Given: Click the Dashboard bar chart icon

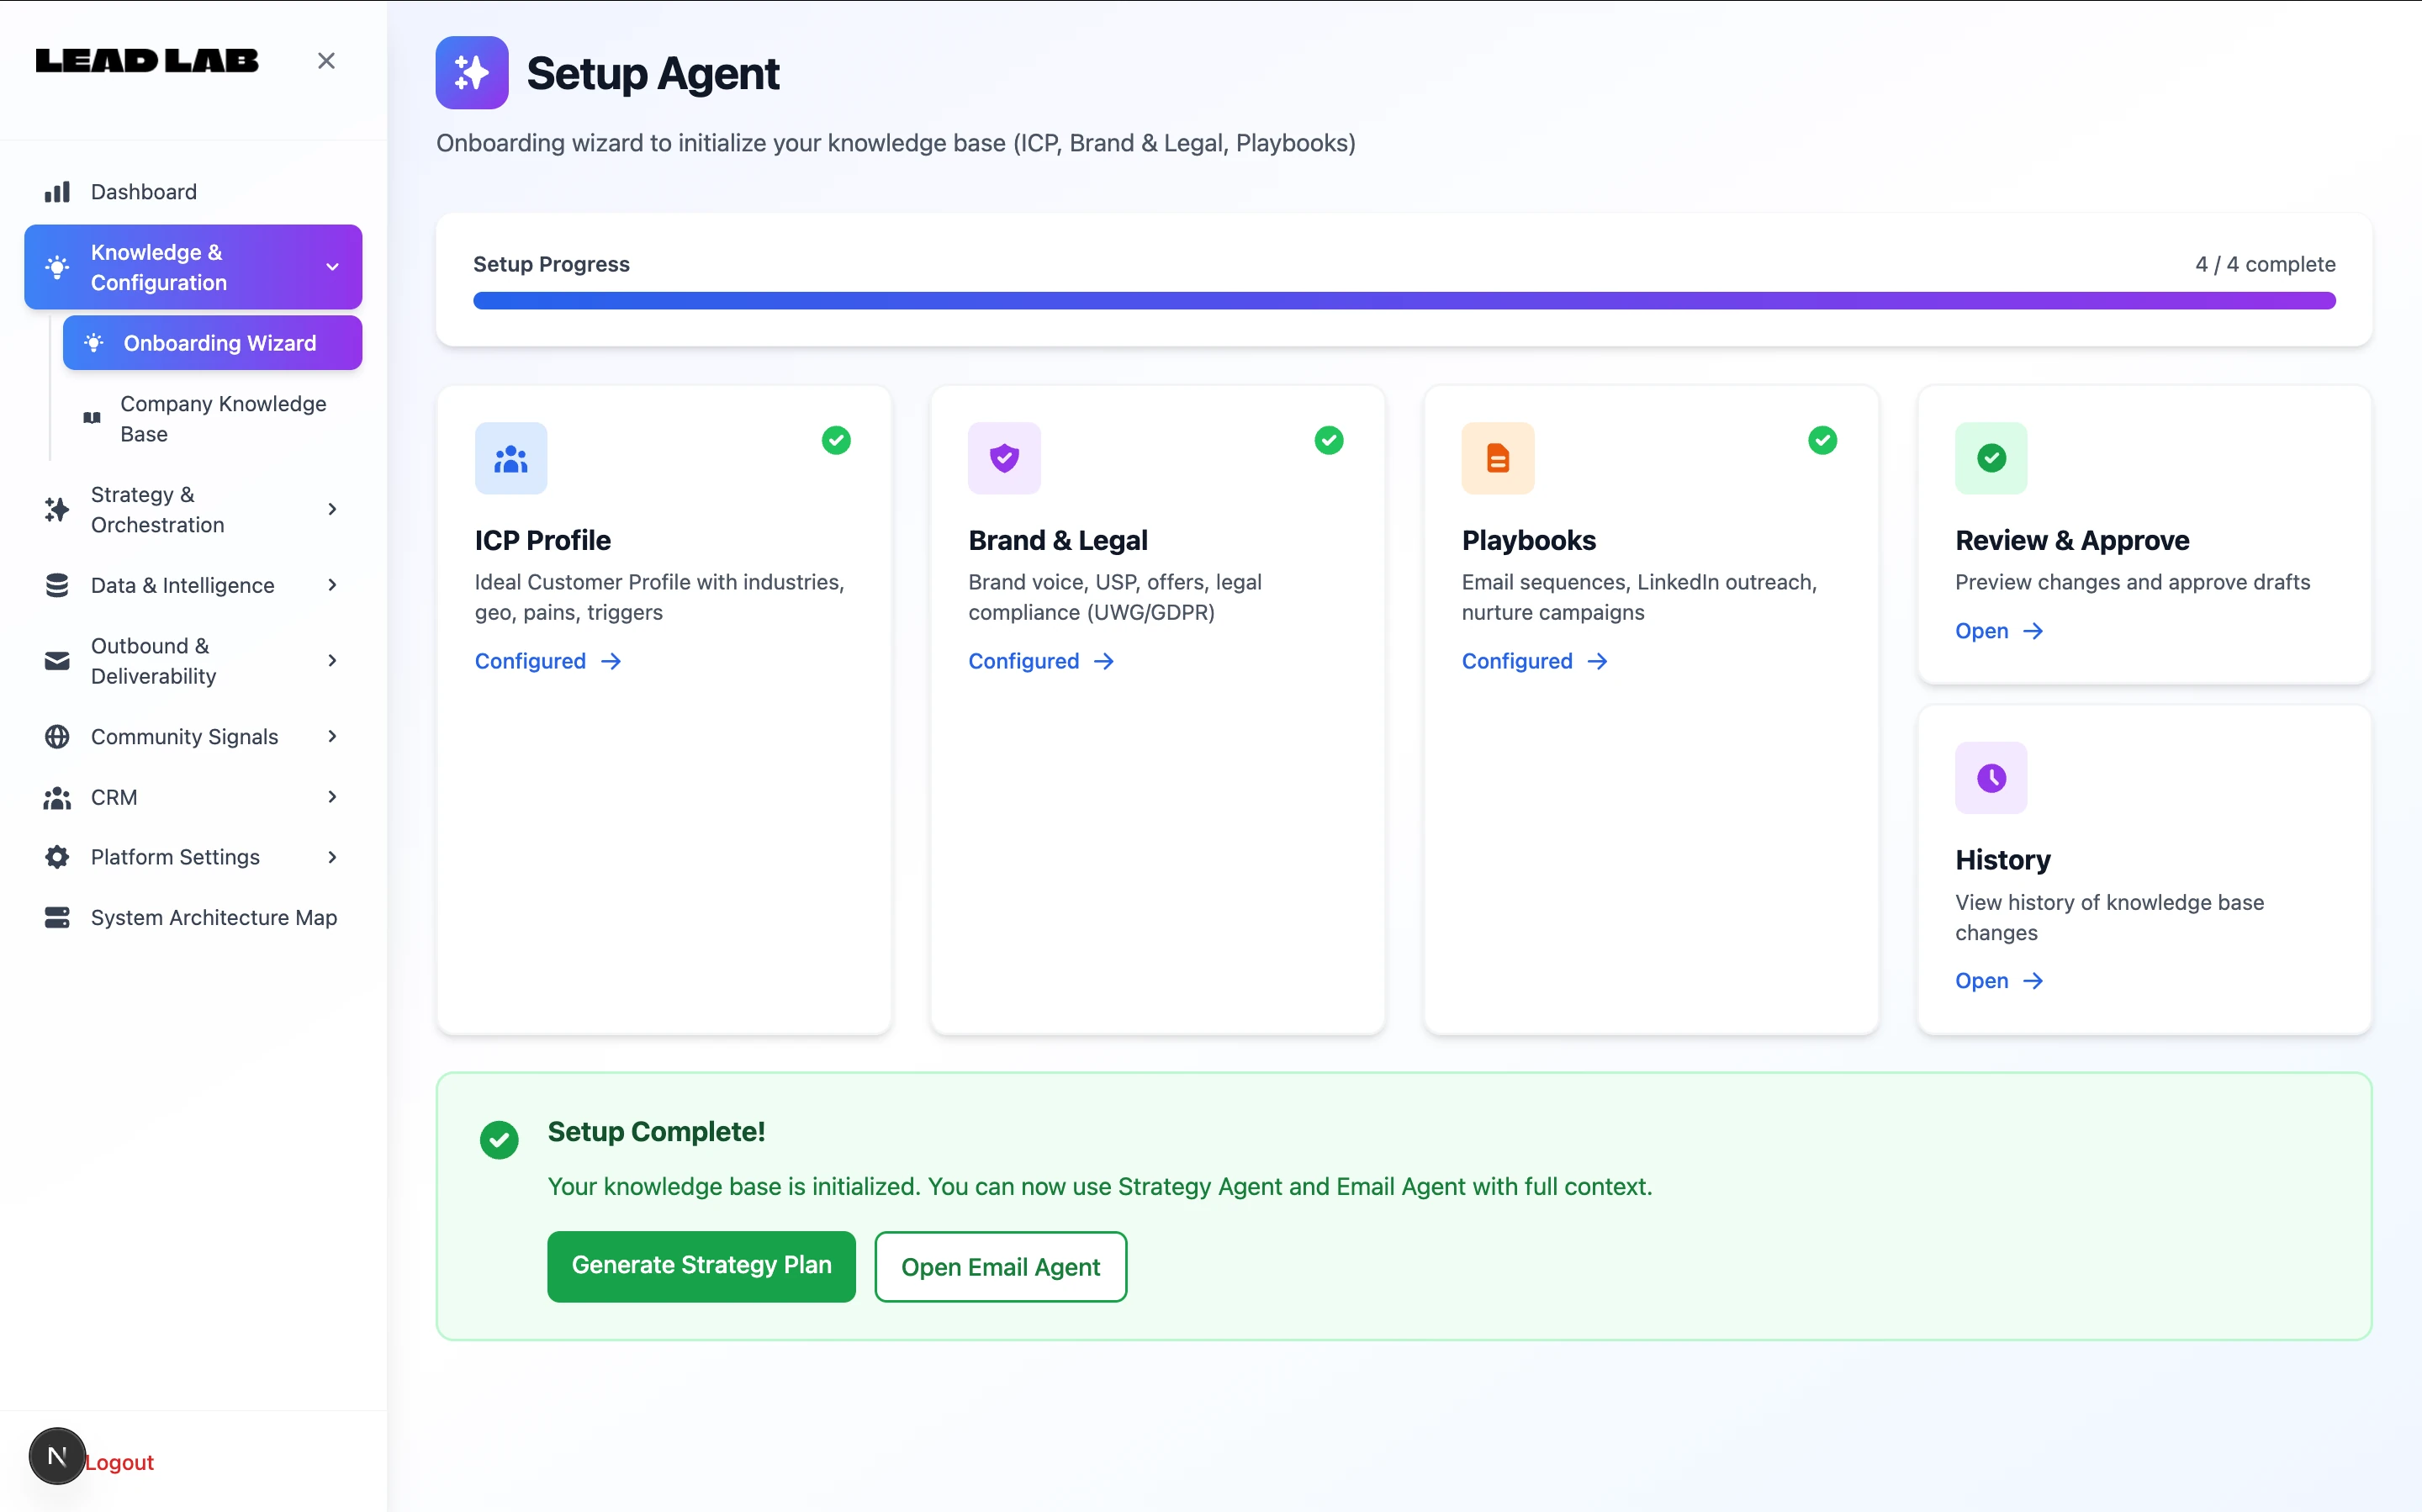Looking at the screenshot, I should pyautogui.click(x=57, y=192).
